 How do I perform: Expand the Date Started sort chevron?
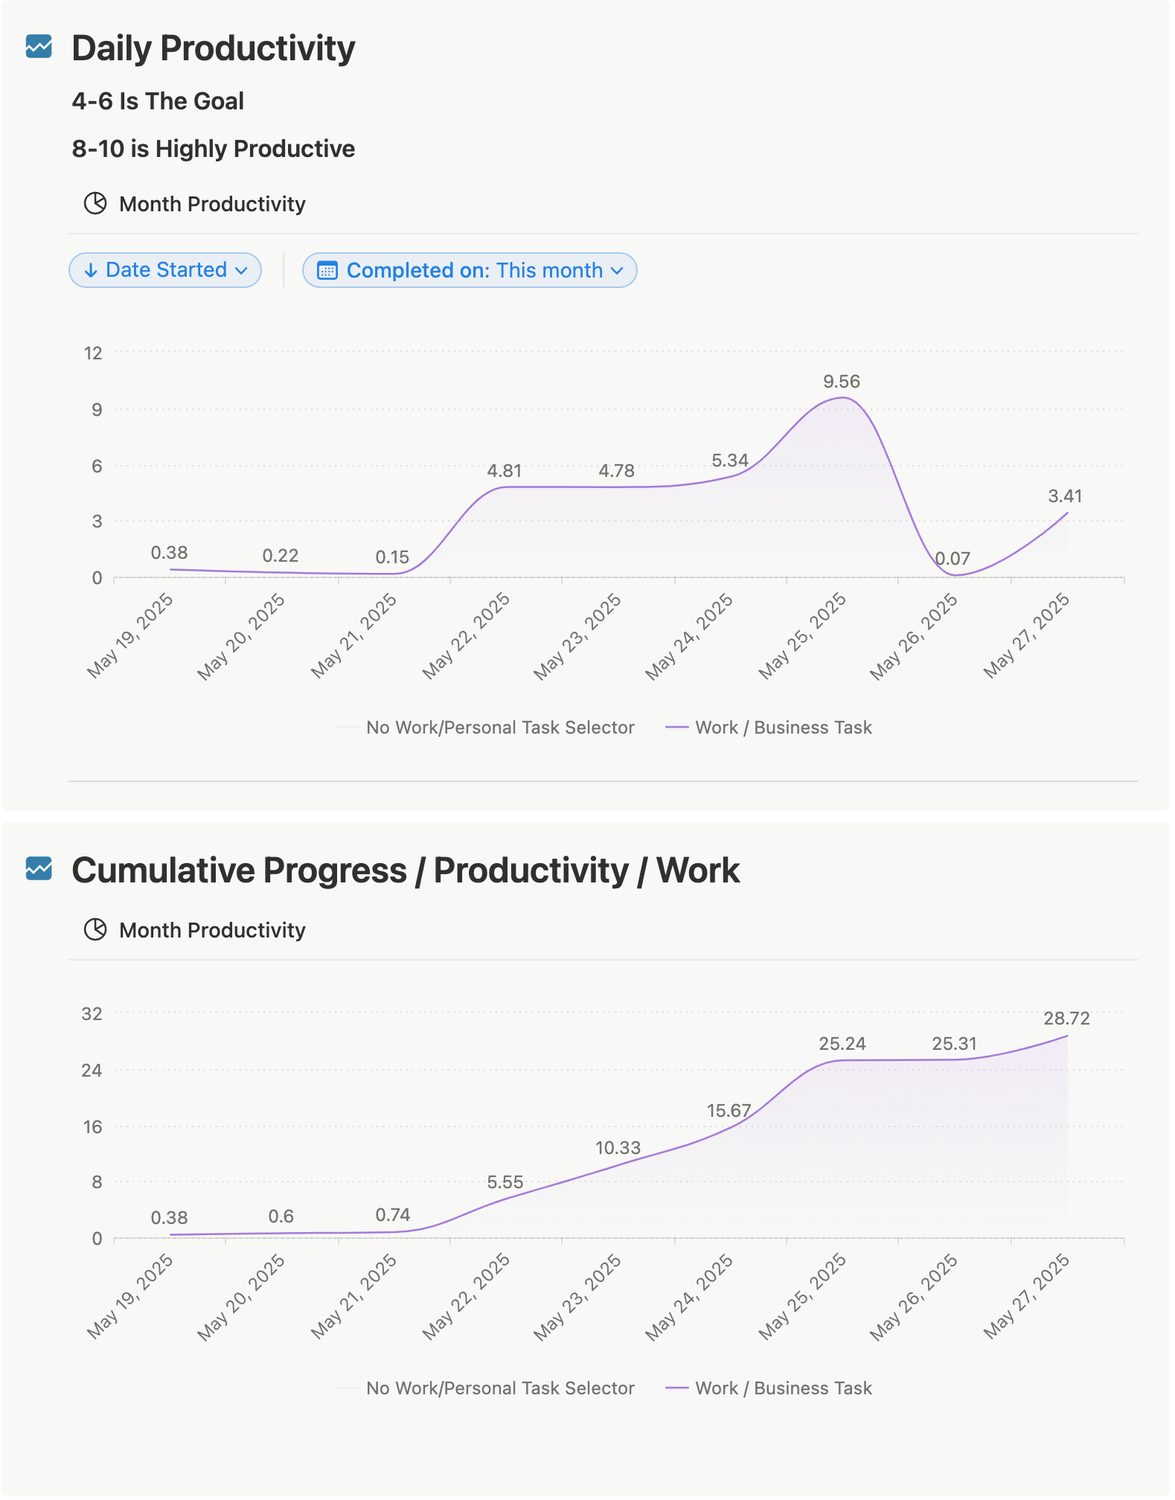pyautogui.click(x=241, y=271)
